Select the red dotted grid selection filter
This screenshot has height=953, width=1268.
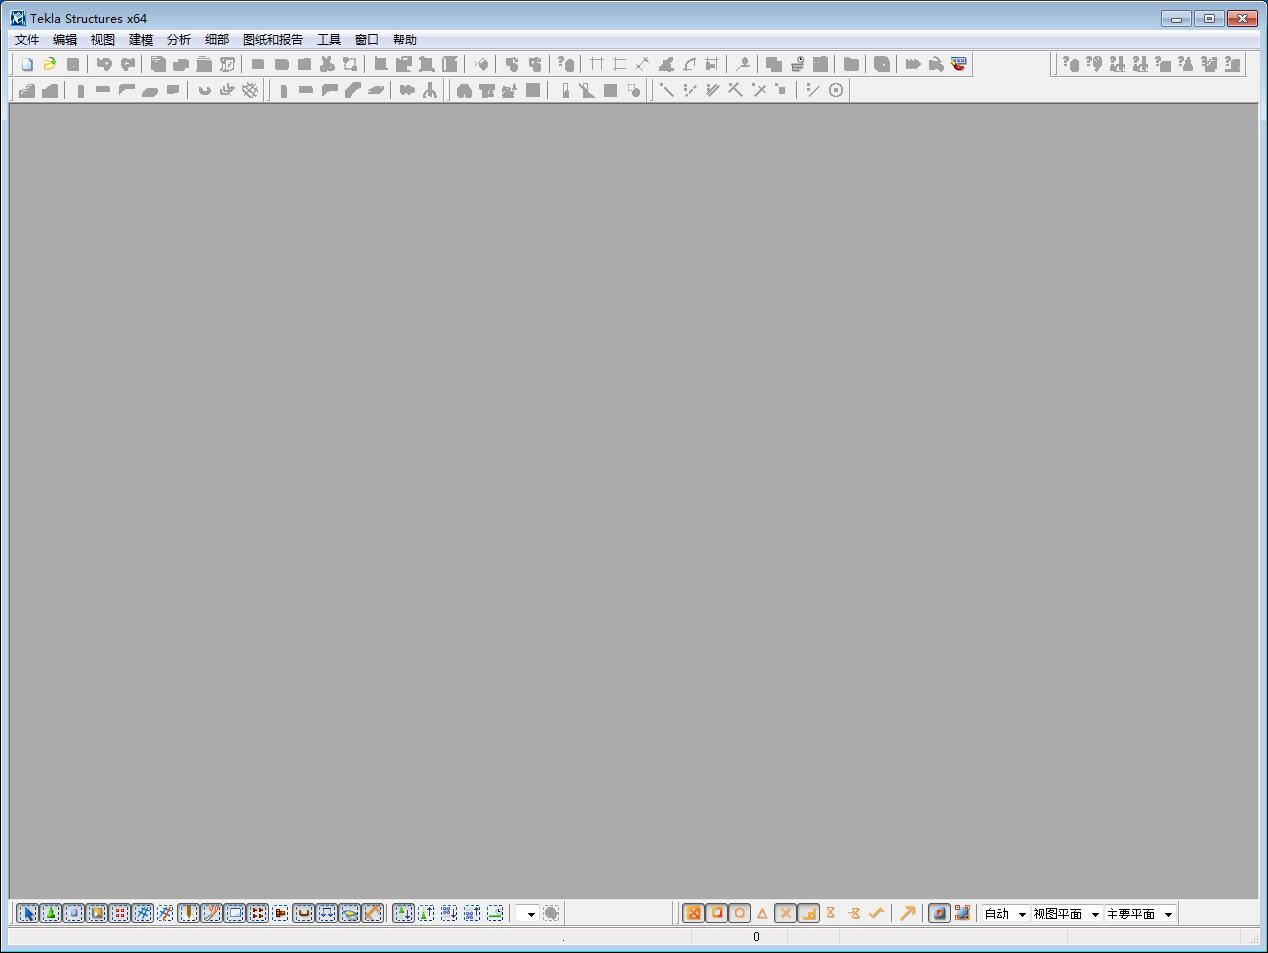pyautogui.click(x=119, y=913)
